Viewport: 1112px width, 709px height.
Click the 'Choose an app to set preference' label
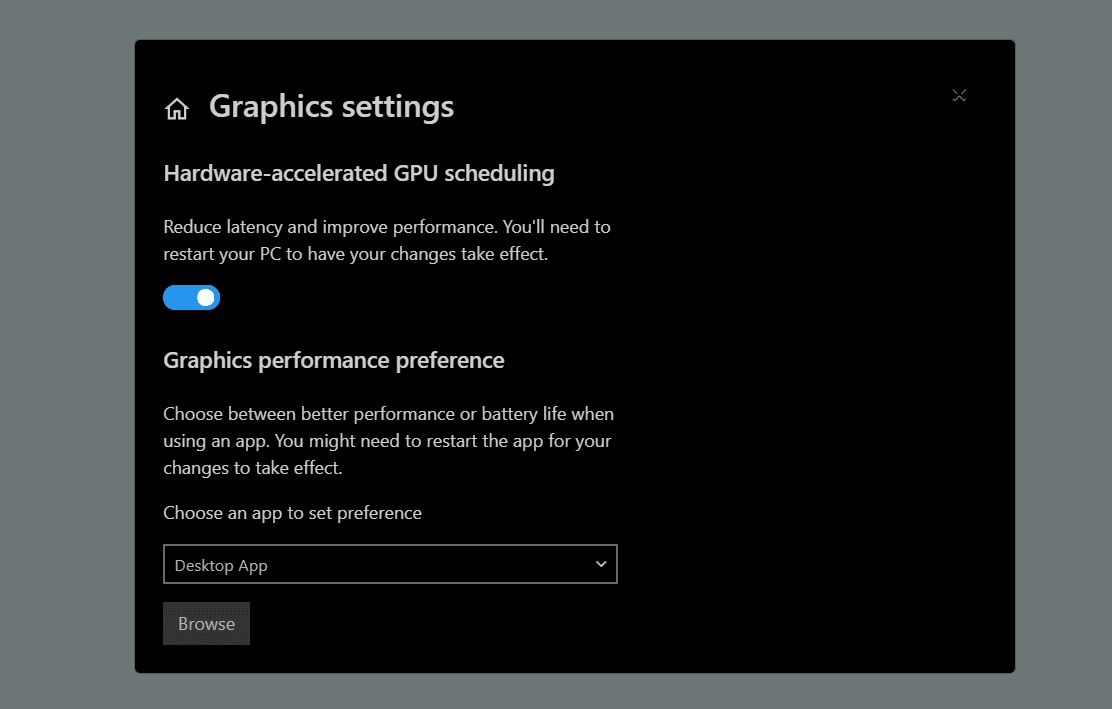(x=291, y=512)
